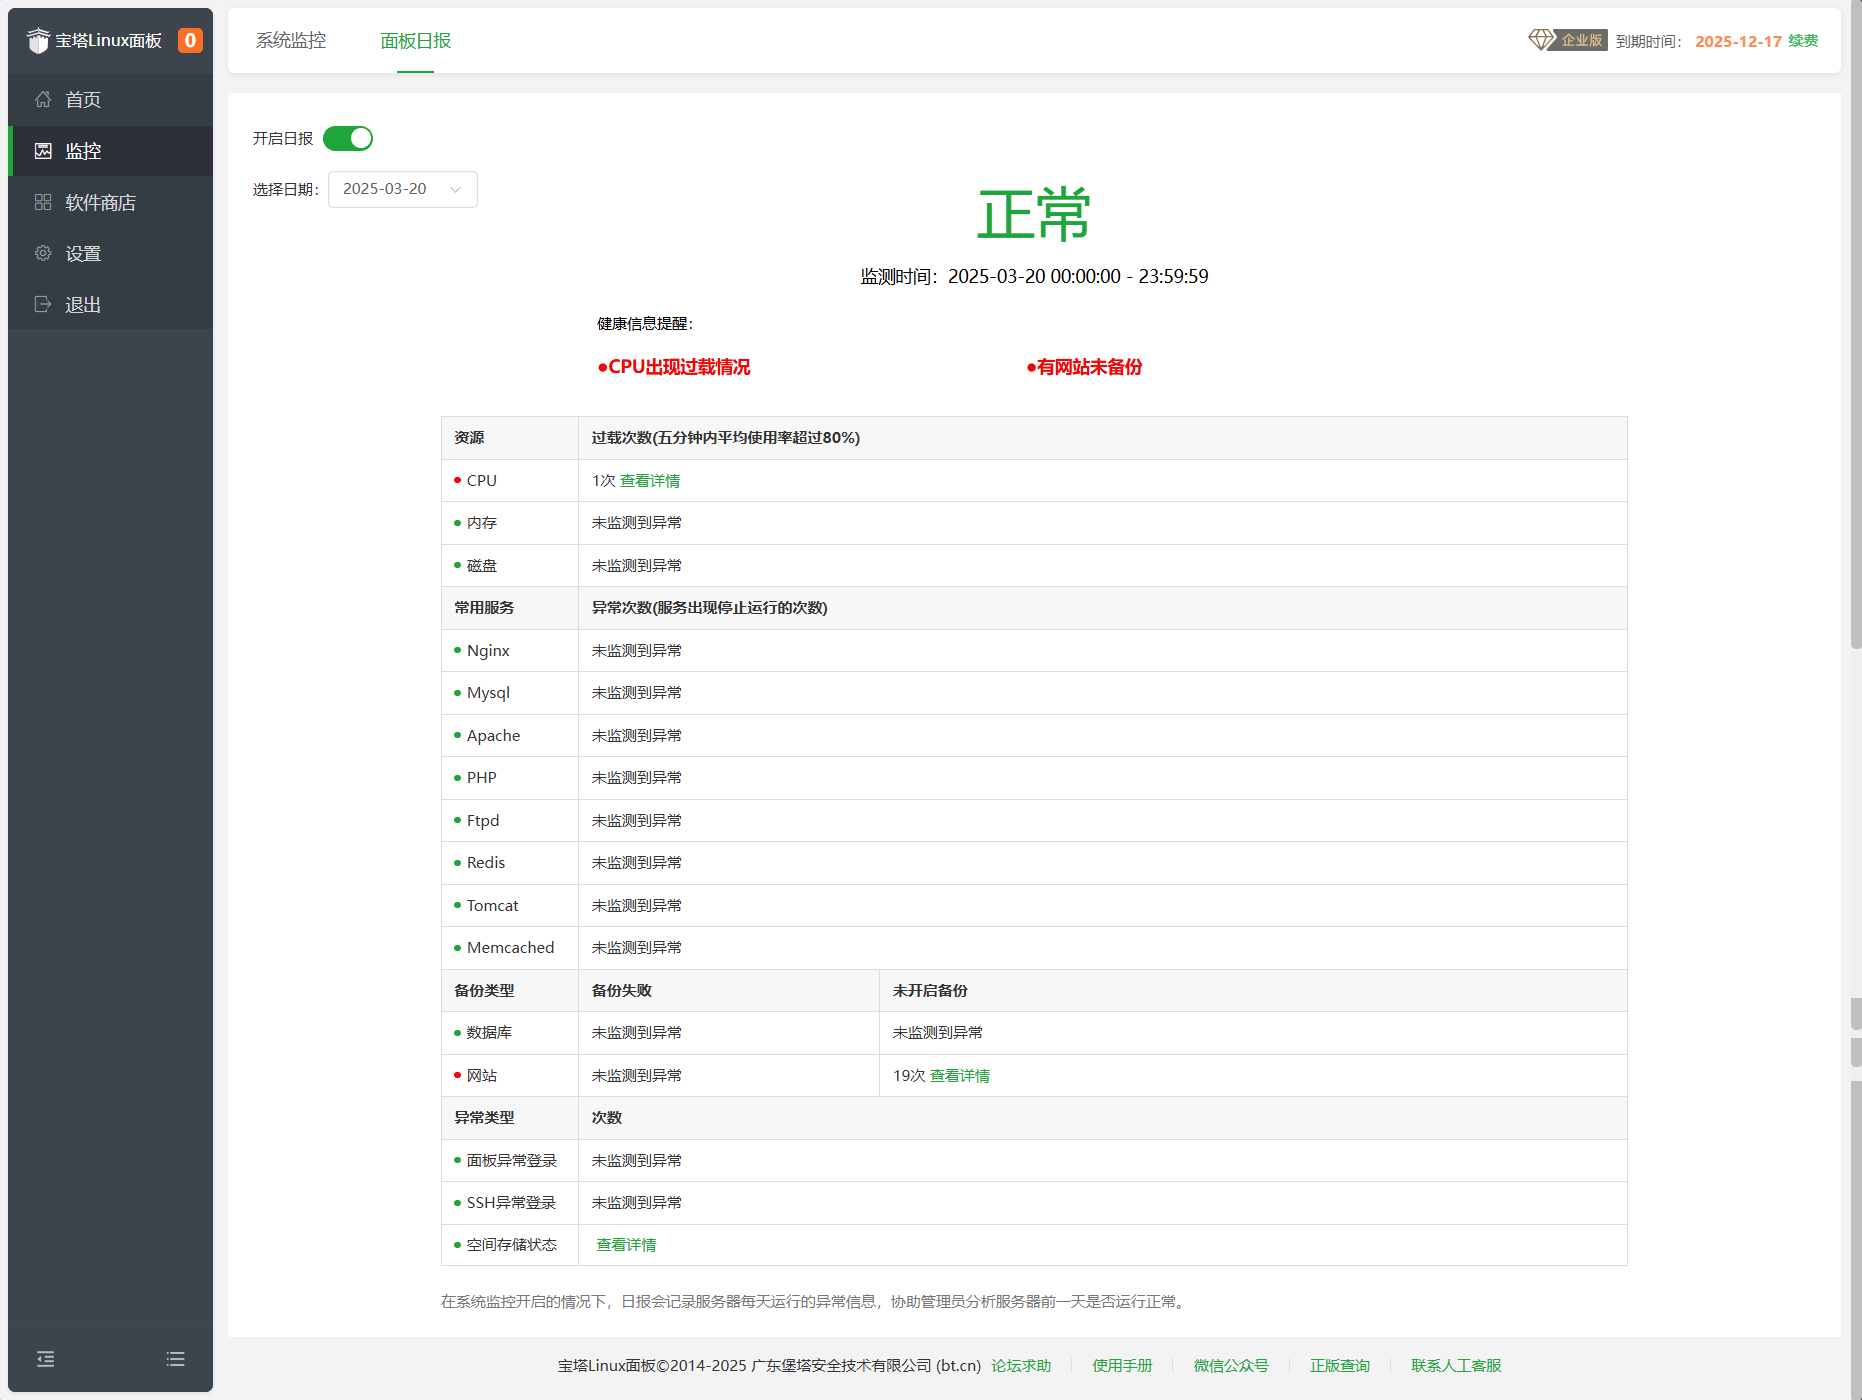View CPU overload details link
The height and width of the screenshot is (1400, 1862).
(650, 481)
